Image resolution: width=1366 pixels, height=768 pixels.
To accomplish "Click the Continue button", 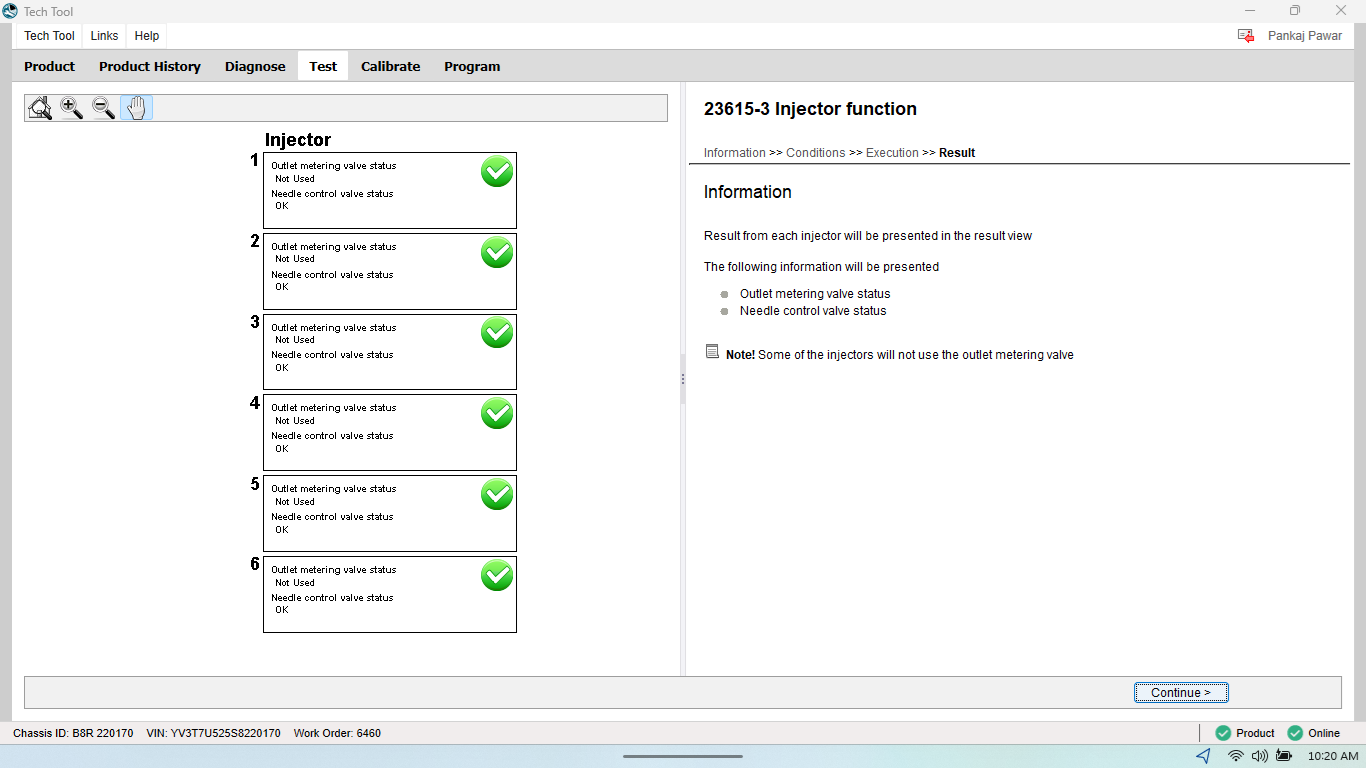I will (1181, 693).
